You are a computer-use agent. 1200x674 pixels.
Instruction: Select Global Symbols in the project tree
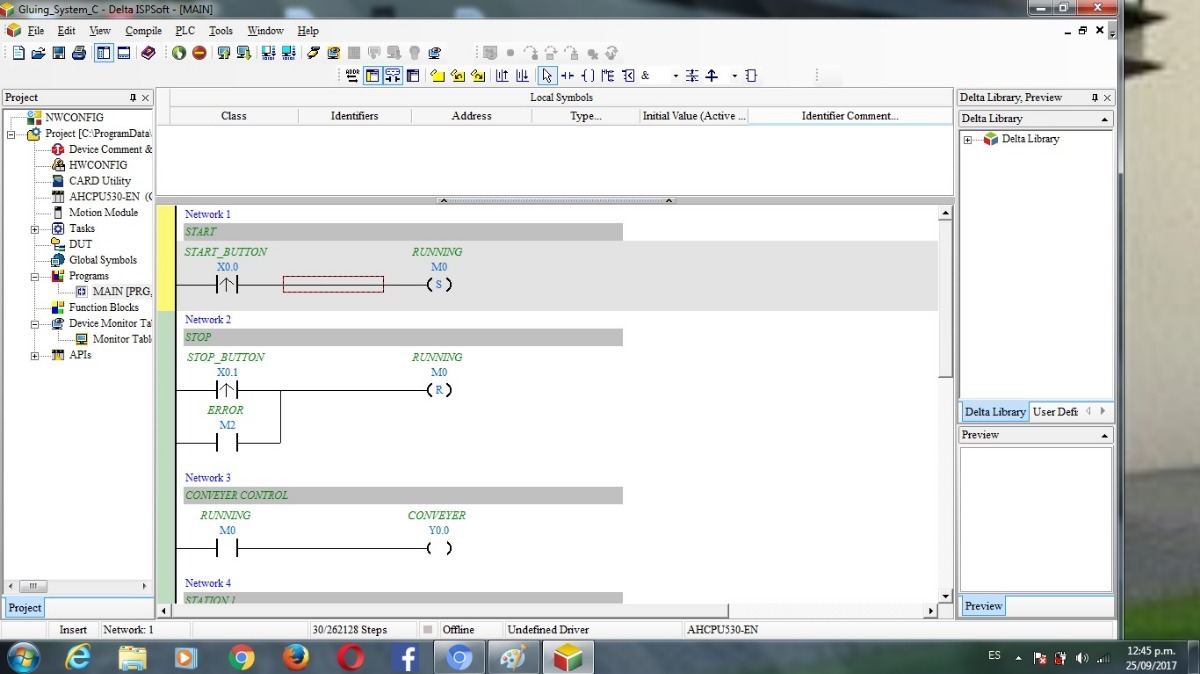(x=102, y=260)
